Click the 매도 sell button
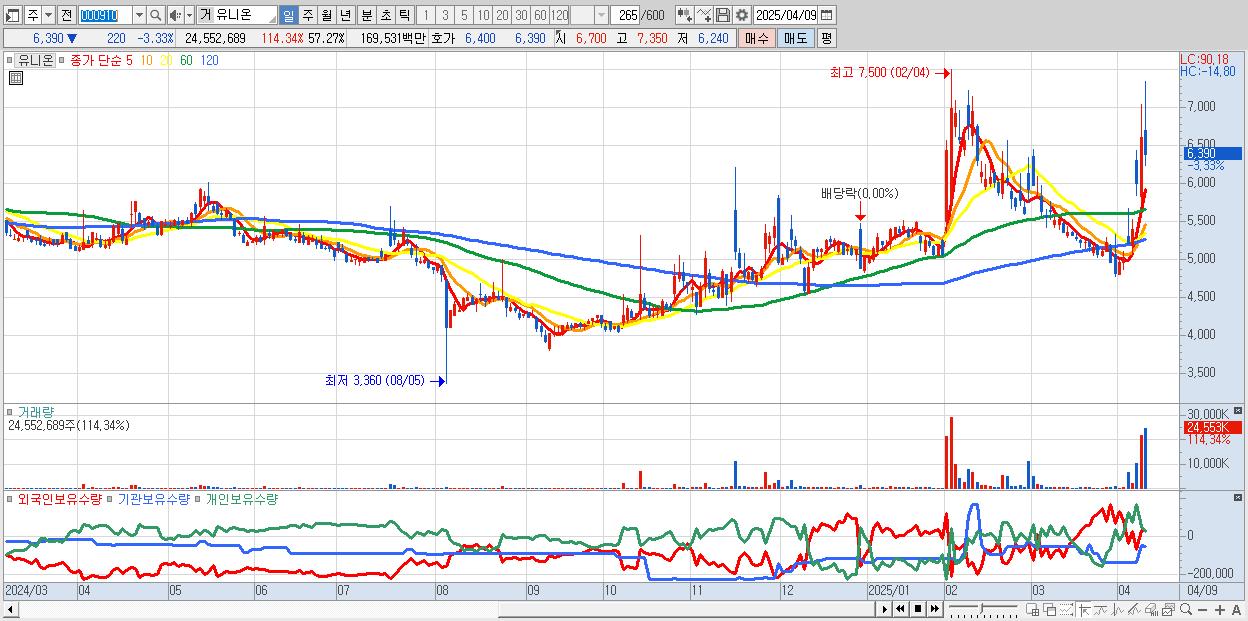Screen dimensions: 1248x621 [795, 38]
